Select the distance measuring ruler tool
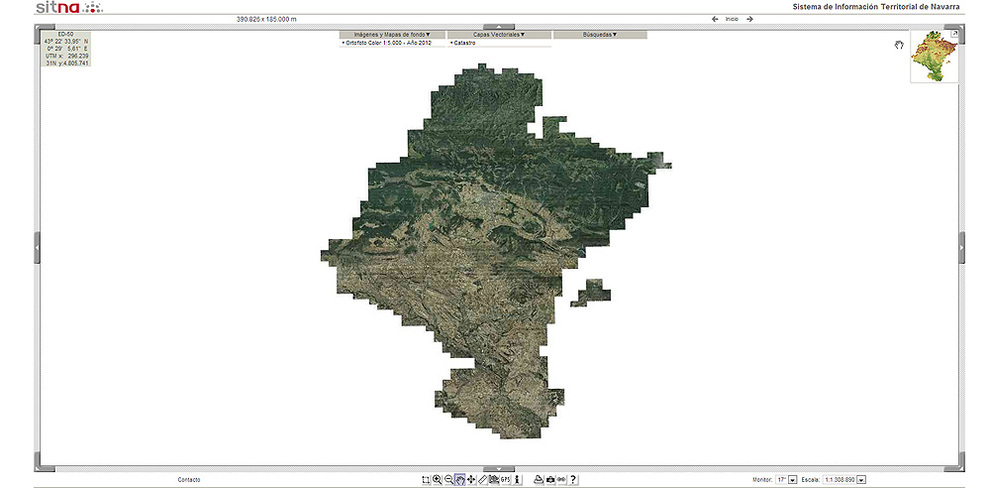The image size is (990, 488). 482,480
